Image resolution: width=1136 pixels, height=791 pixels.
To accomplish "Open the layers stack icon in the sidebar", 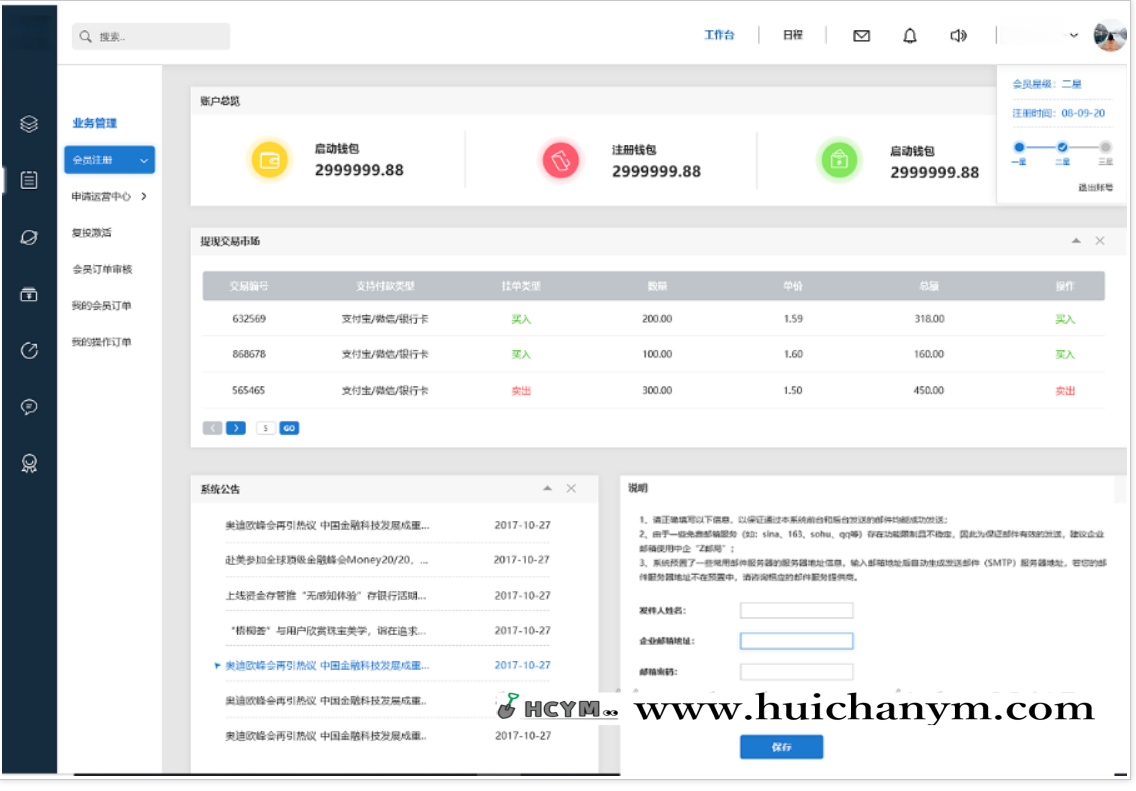I will click(29, 123).
